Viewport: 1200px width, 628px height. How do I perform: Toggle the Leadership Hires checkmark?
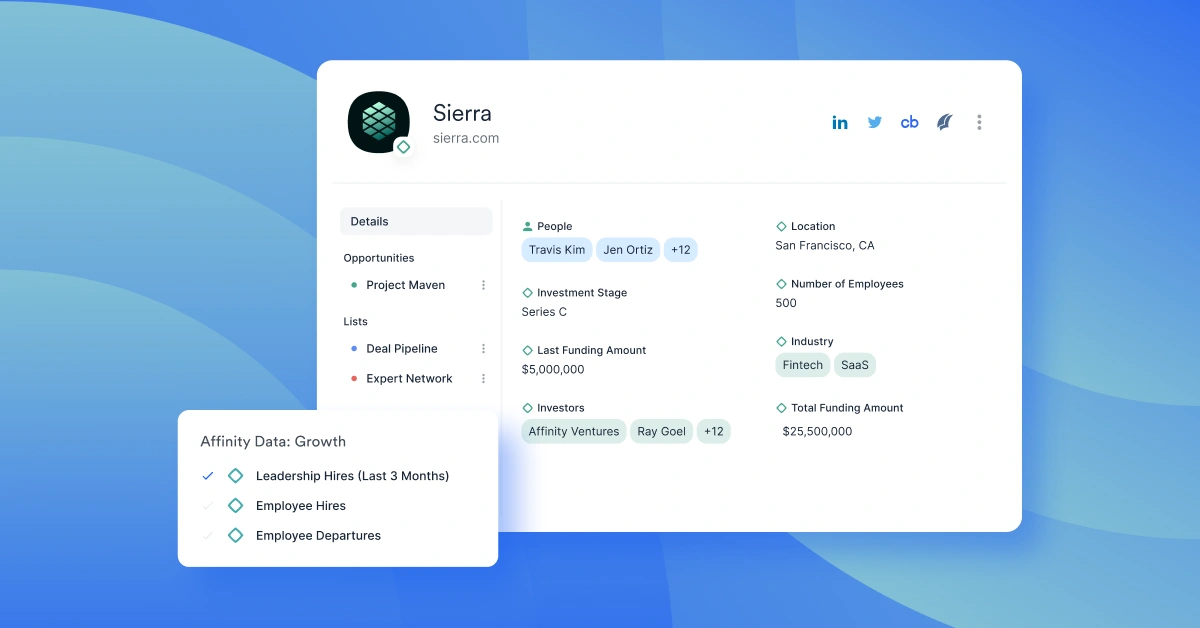point(208,476)
